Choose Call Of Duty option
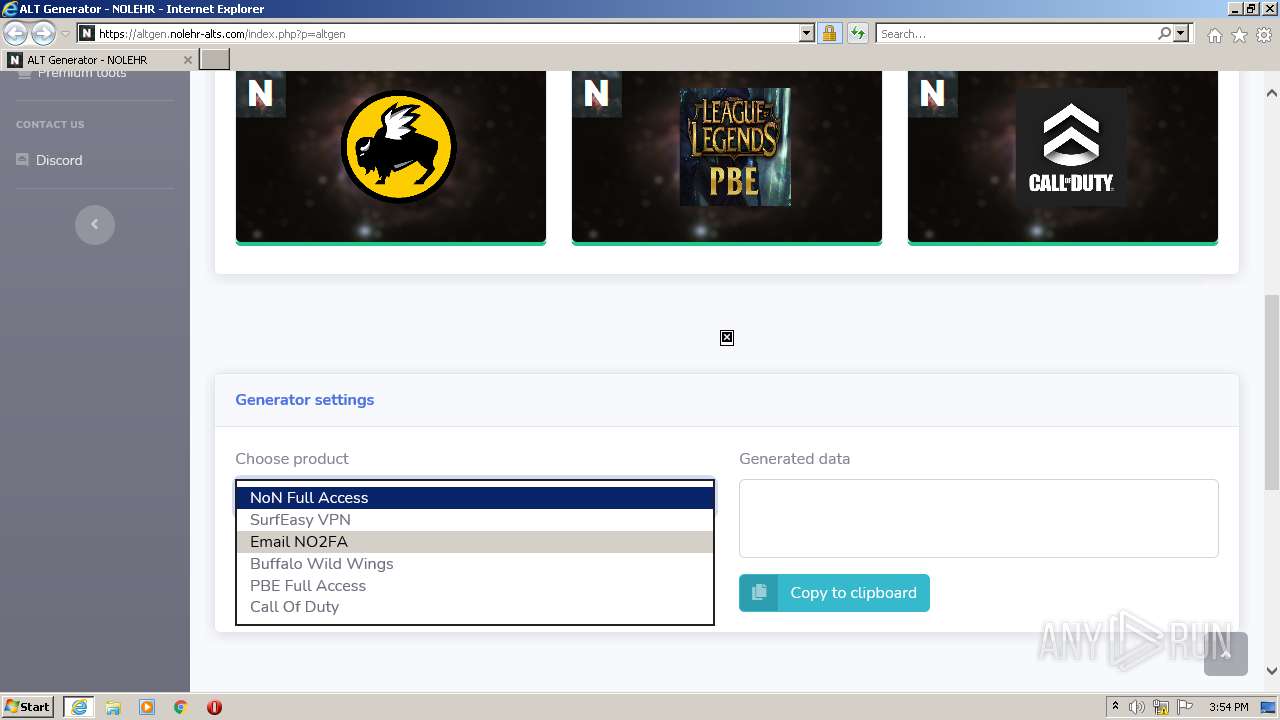1280x720 pixels. click(475, 607)
